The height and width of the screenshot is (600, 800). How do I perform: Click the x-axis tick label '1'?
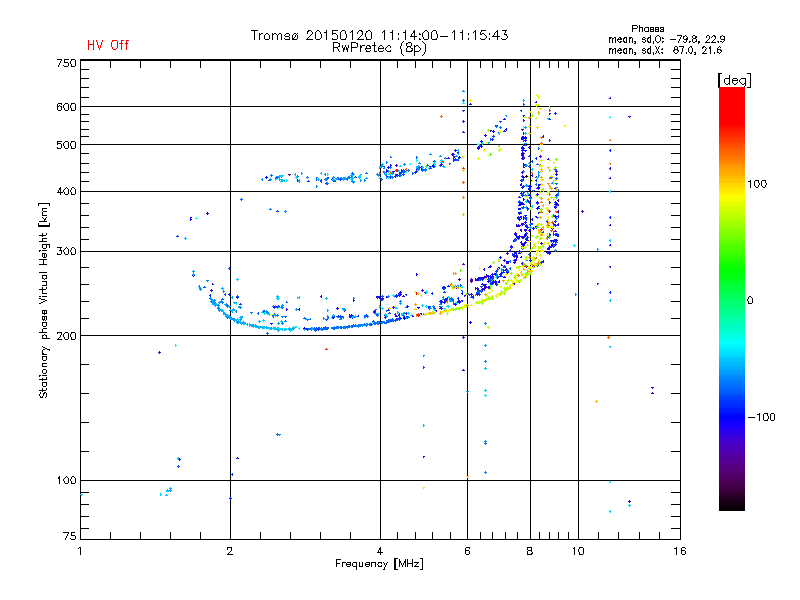click(80, 551)
